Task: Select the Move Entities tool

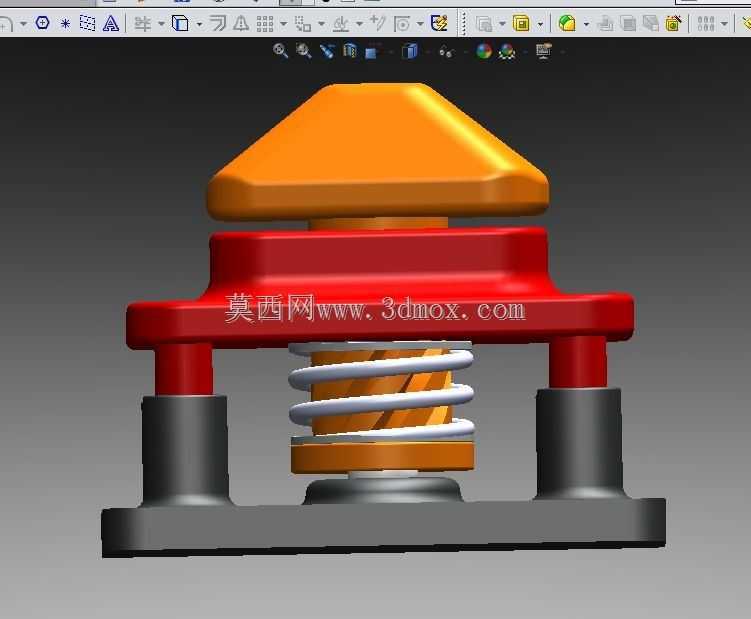Action: pos(303,23)
